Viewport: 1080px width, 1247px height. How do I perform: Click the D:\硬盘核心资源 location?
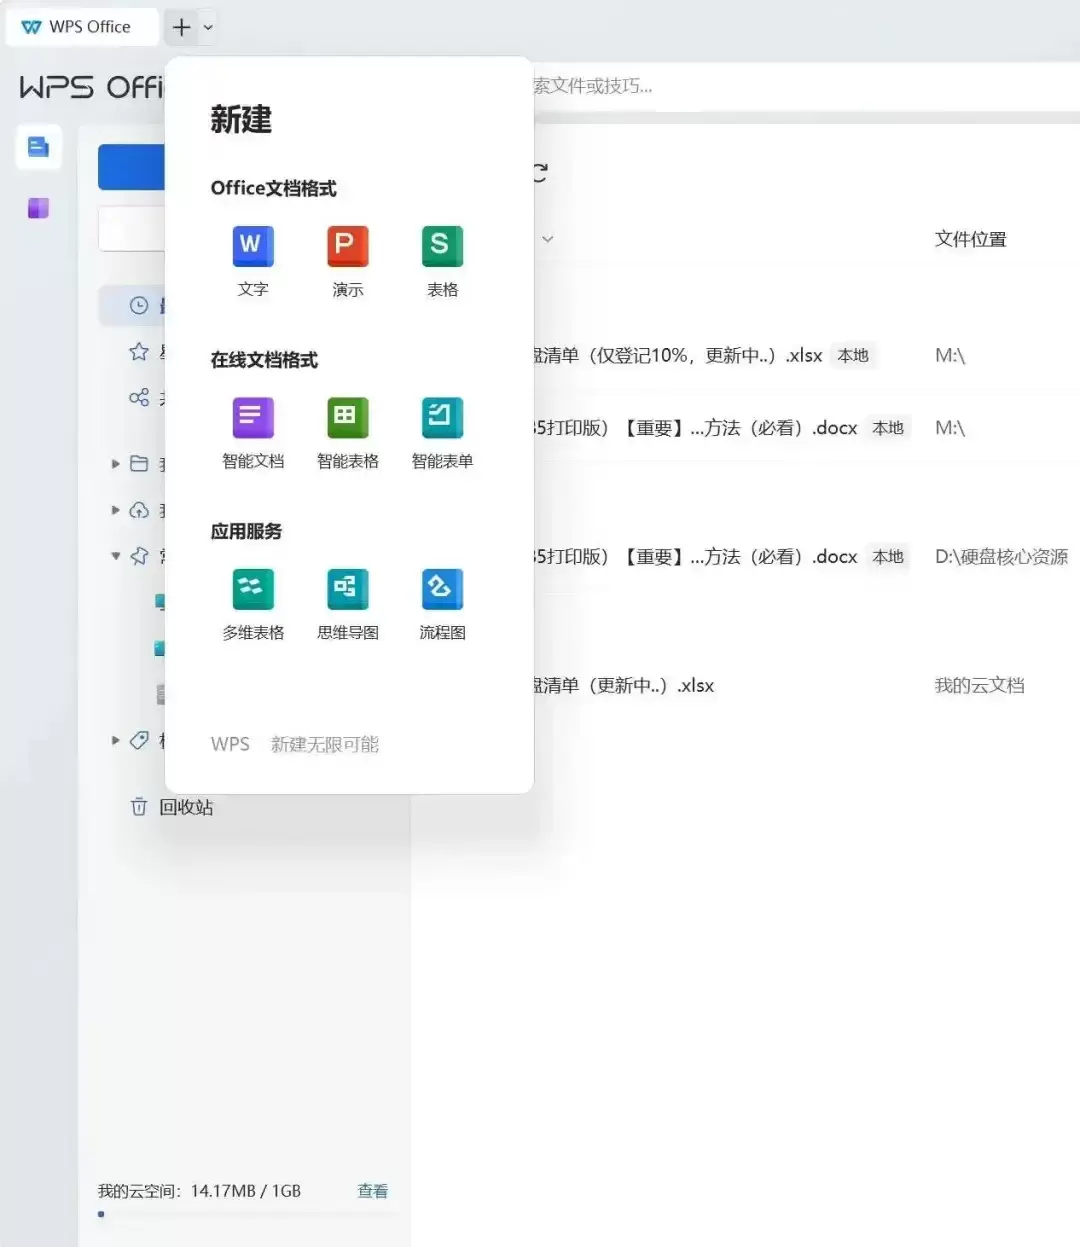coord(1001,557)
